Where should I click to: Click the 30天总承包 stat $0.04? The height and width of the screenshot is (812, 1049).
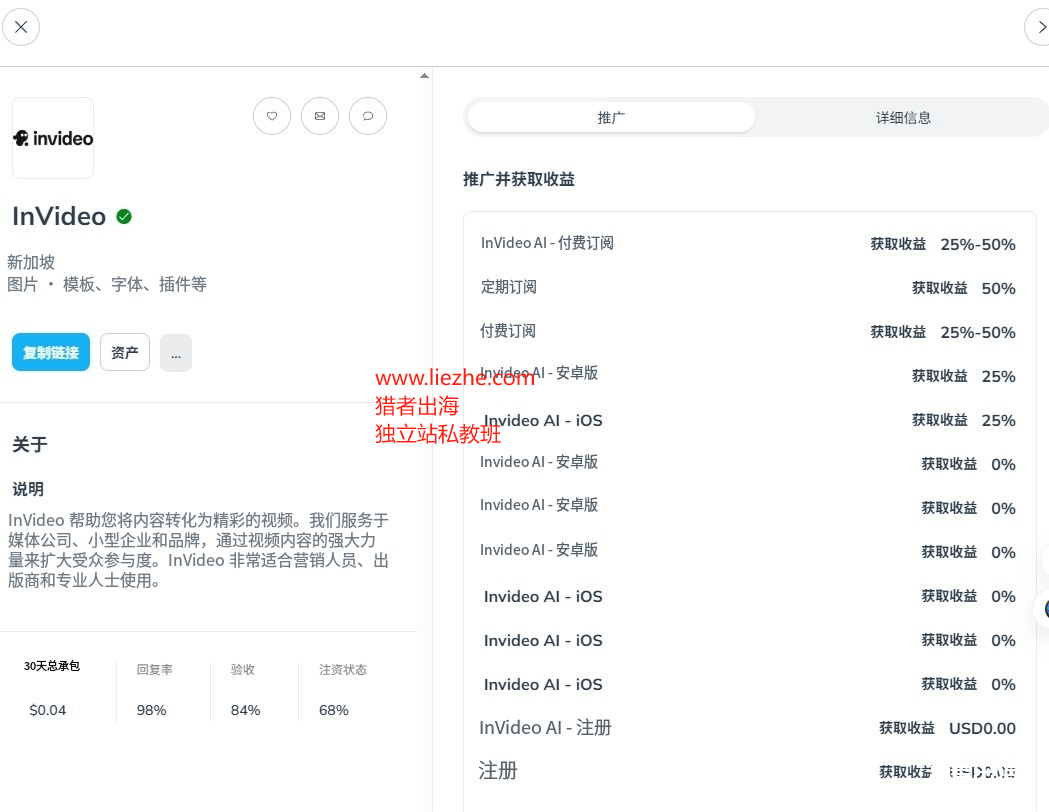coord(52,689)
